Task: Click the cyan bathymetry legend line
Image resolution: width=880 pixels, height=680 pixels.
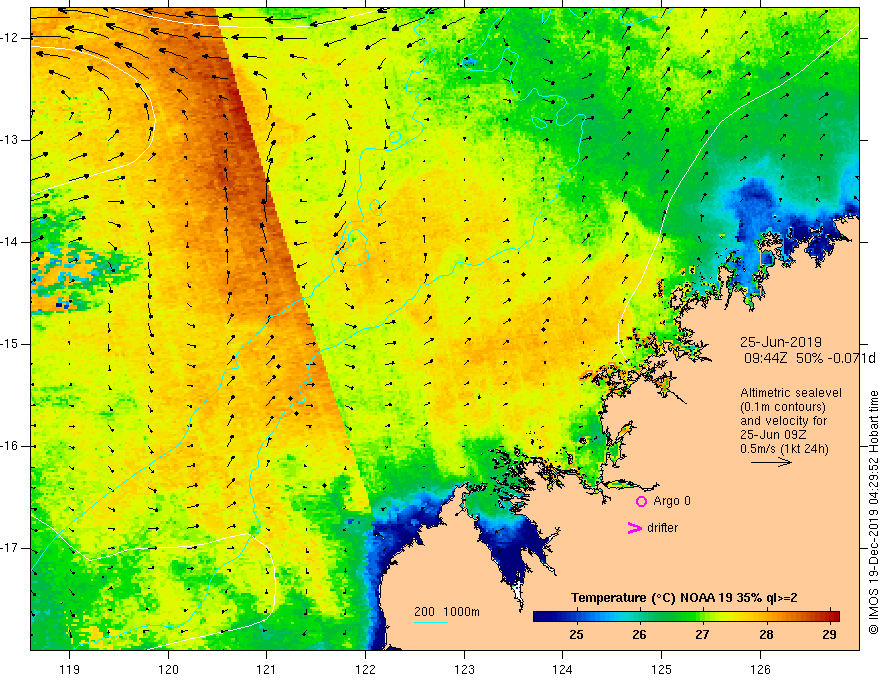Action: [x=430, y=622]
